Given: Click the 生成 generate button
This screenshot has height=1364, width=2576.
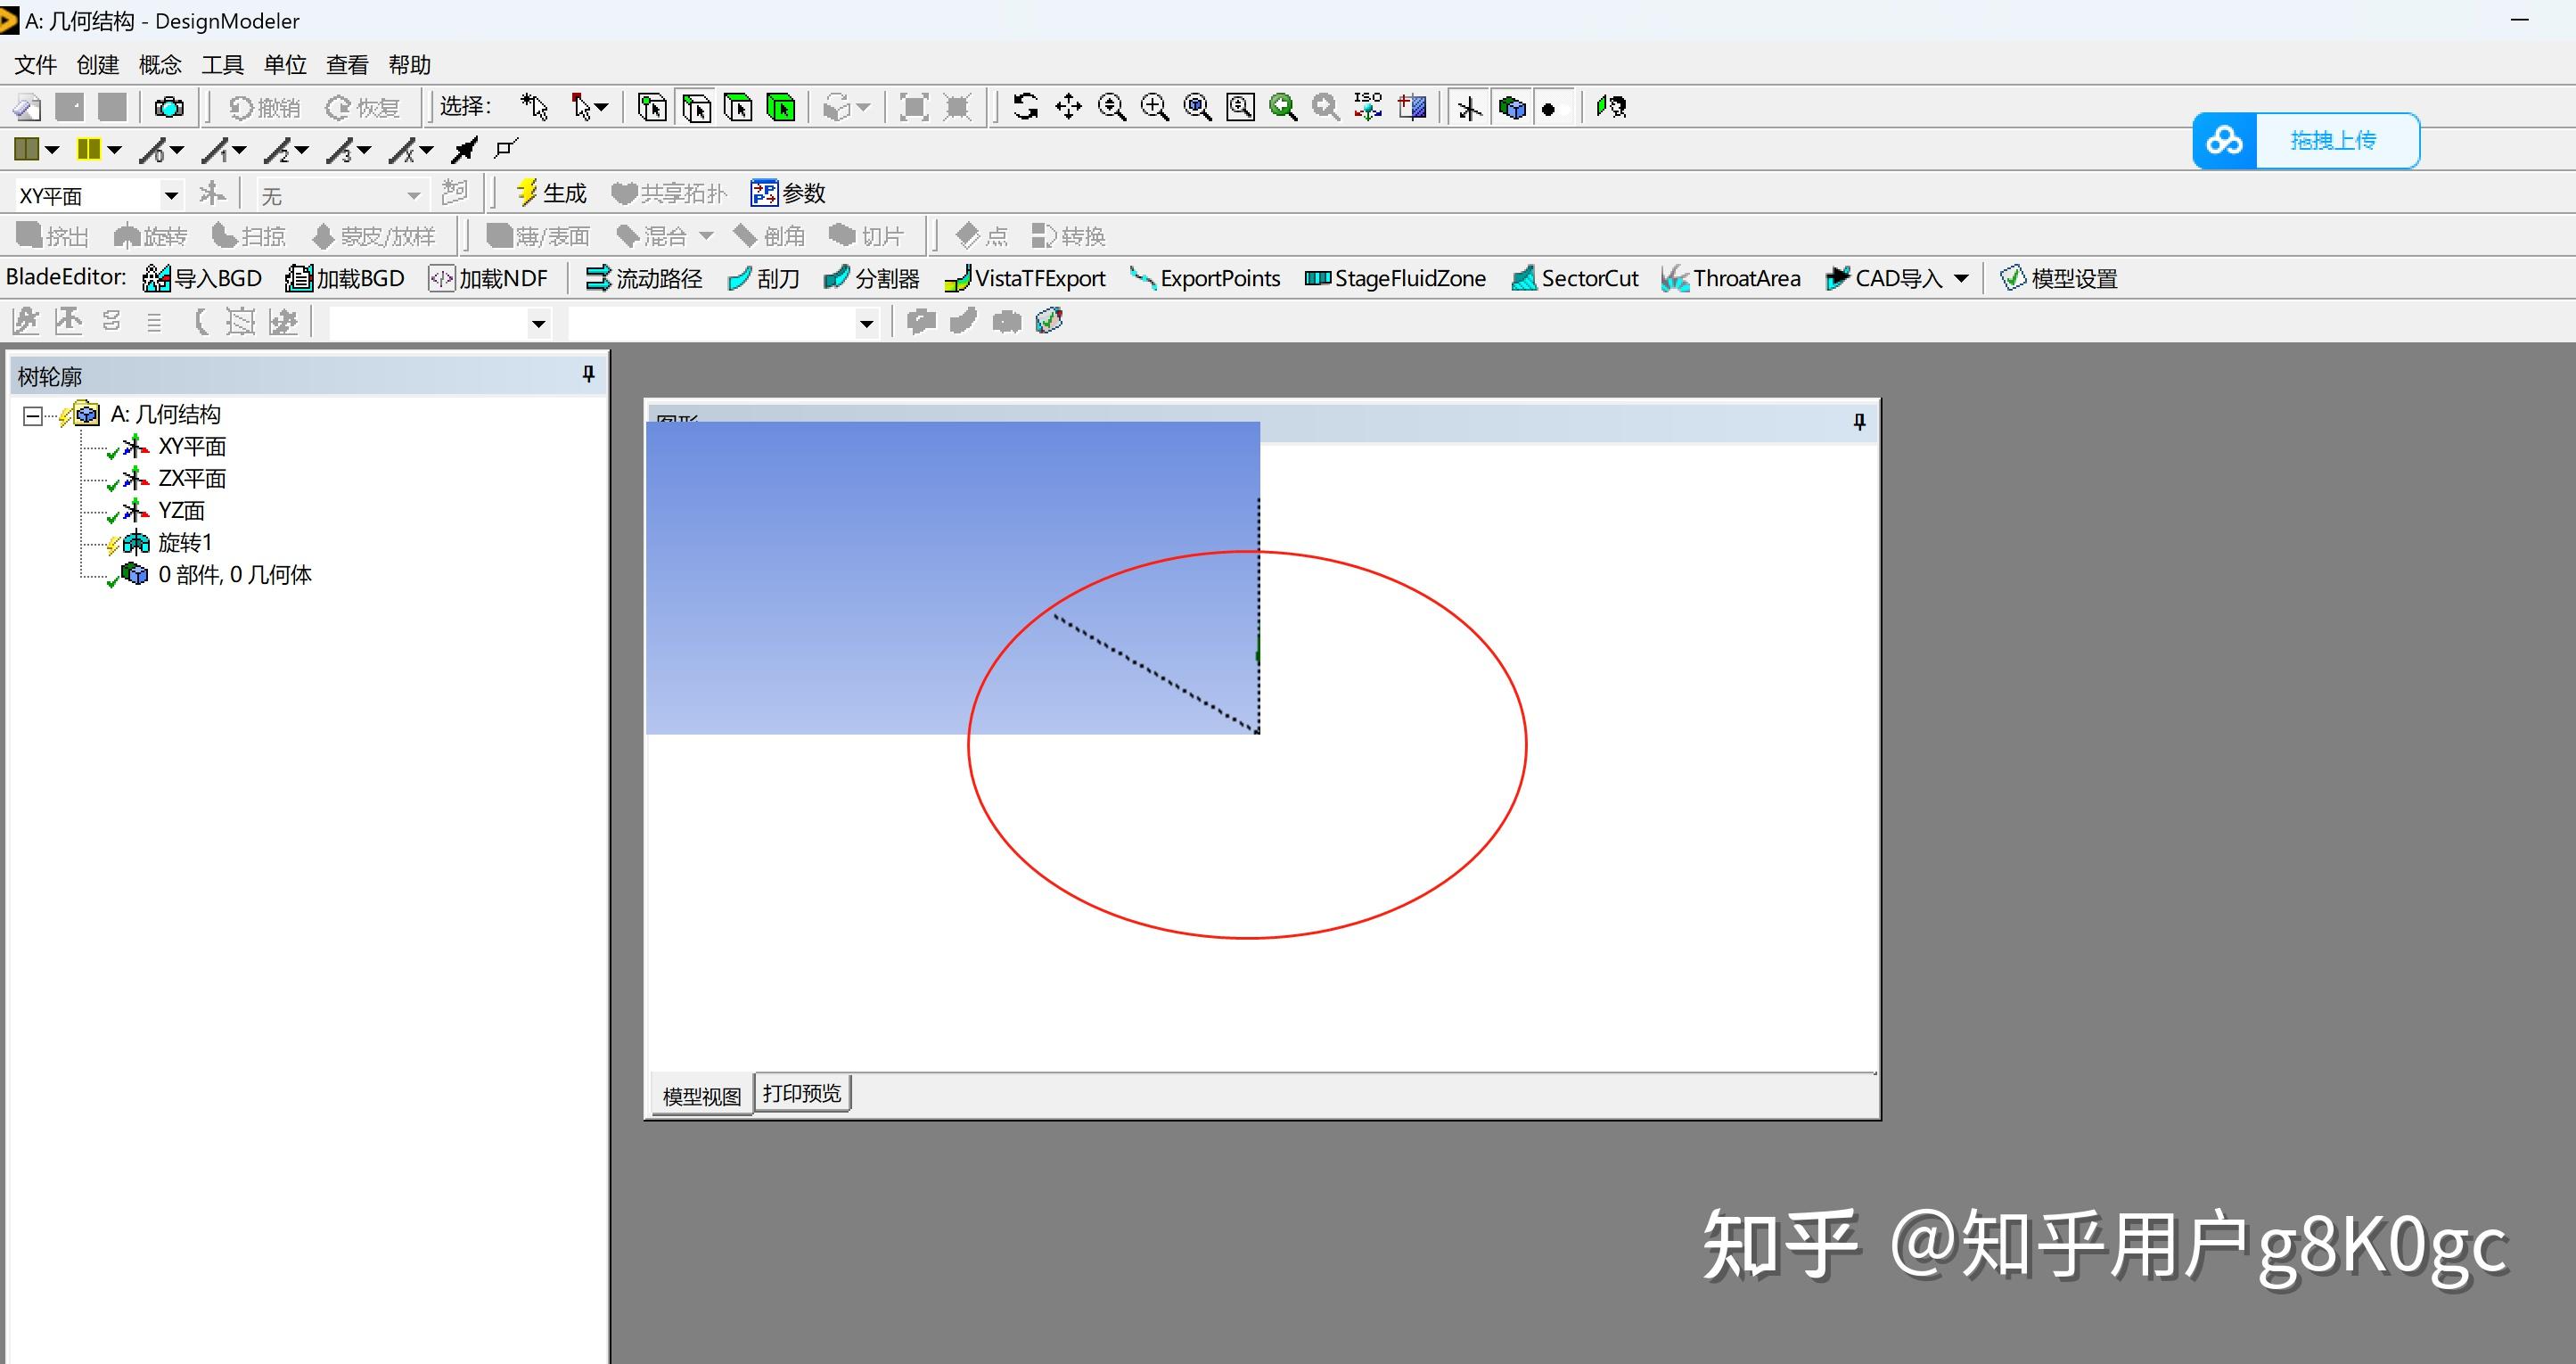Looking at the screenshot, I should tap(551, 193).
